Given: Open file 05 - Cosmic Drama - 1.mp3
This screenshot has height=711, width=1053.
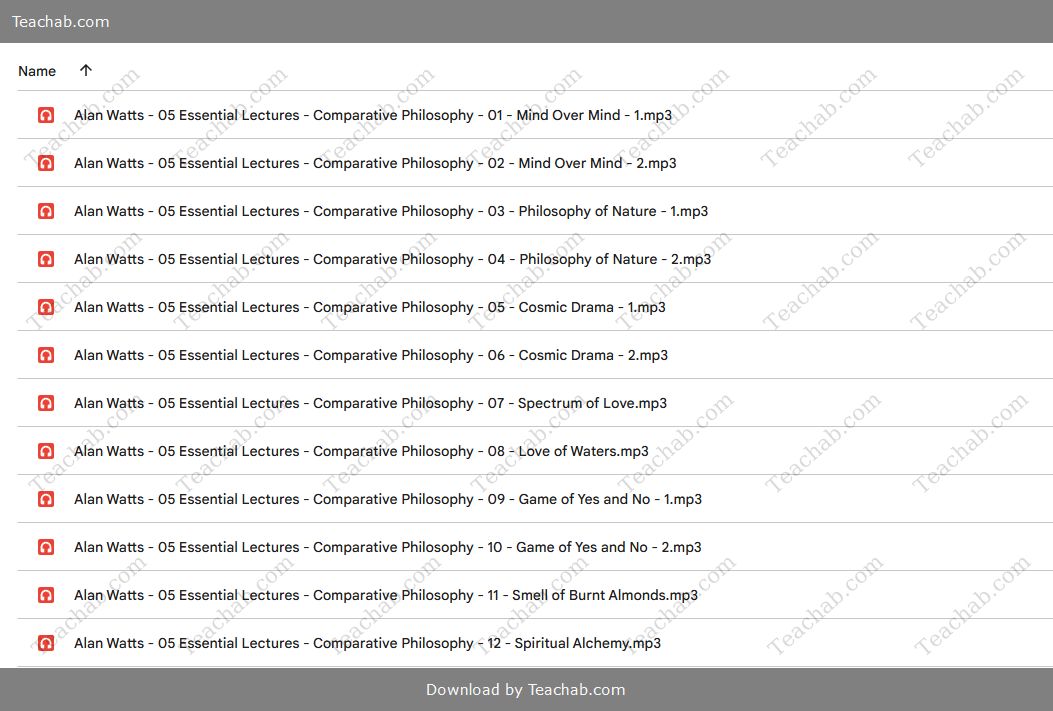Looking at the screenshot, I should pos(369,307).
